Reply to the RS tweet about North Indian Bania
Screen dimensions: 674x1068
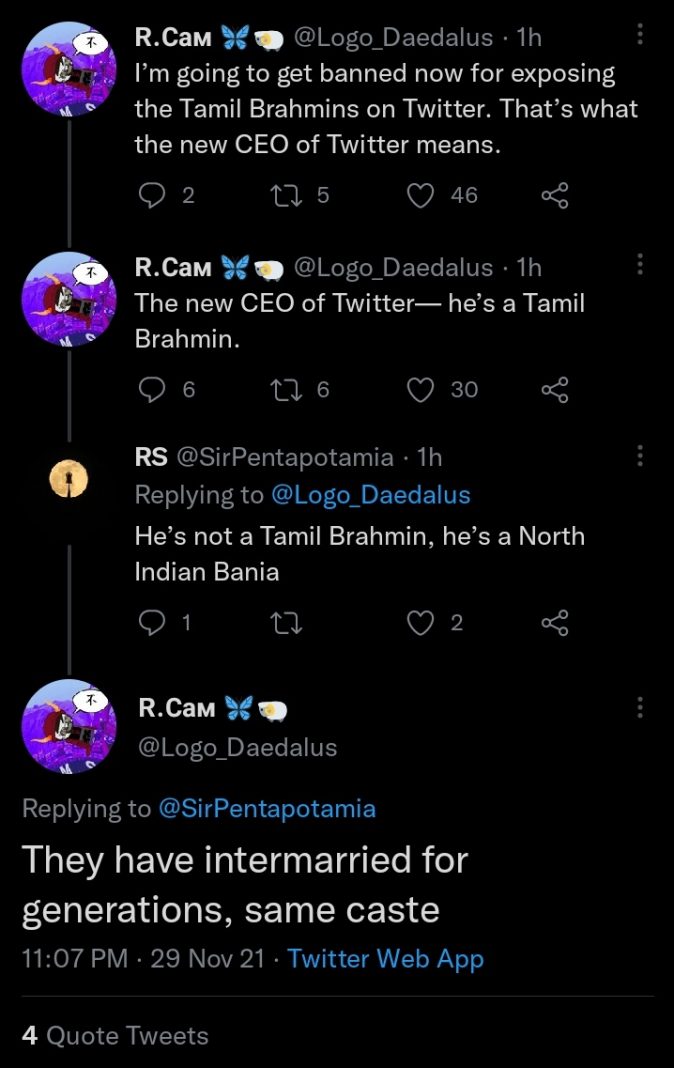(x=150, y=623)
